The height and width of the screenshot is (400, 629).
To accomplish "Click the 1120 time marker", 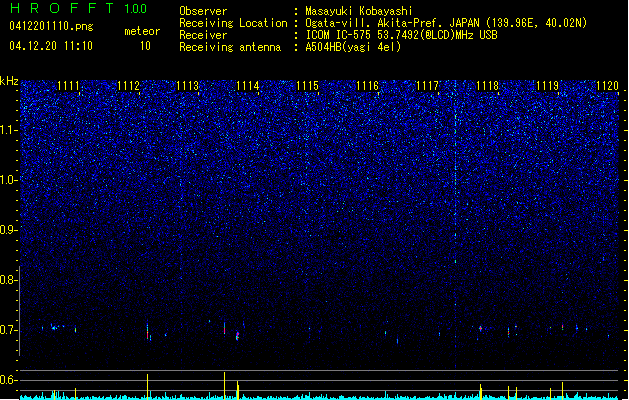I will point(607,86).
